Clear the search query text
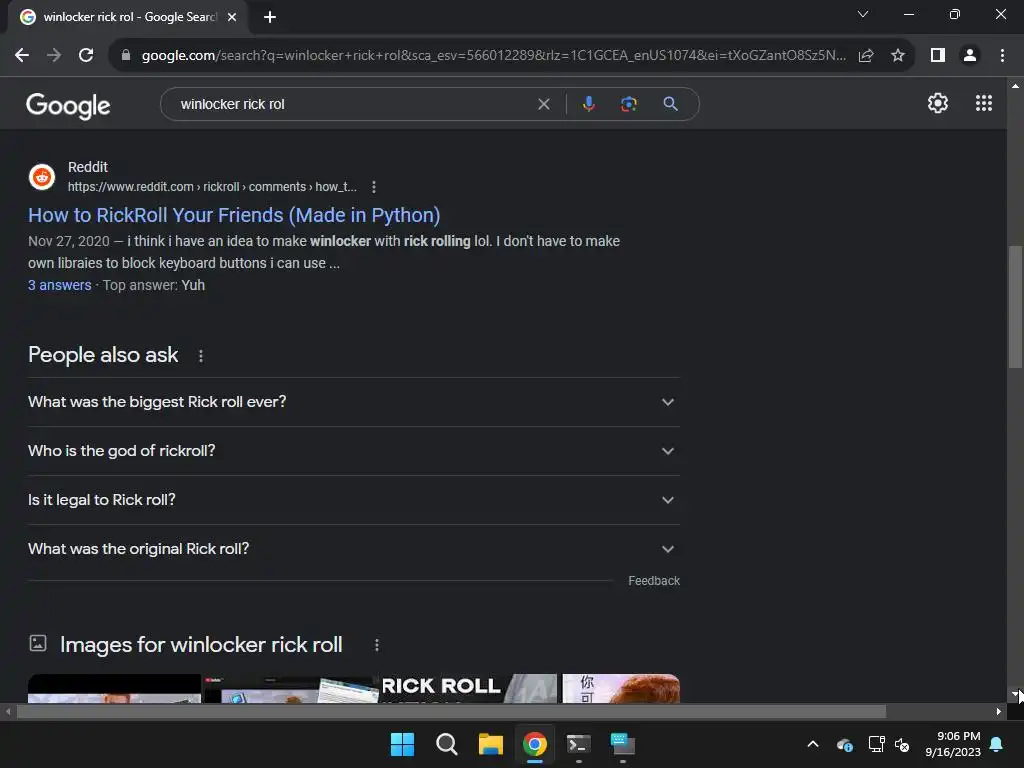The width and height of the screenshot is (1024, 768). (543, 104)
